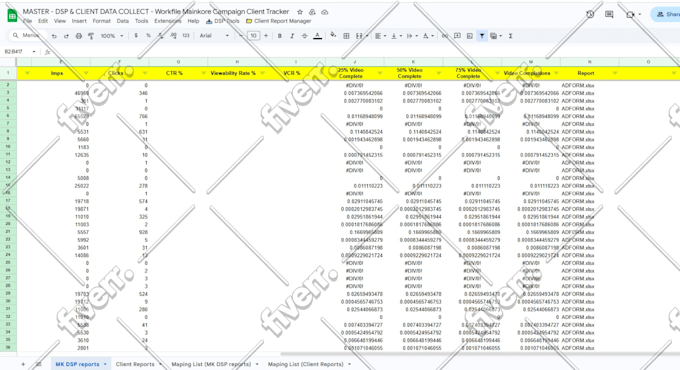Toggle the active Filter icon
680x370 pixels.
pyautogui.click(x=482, y=36)
